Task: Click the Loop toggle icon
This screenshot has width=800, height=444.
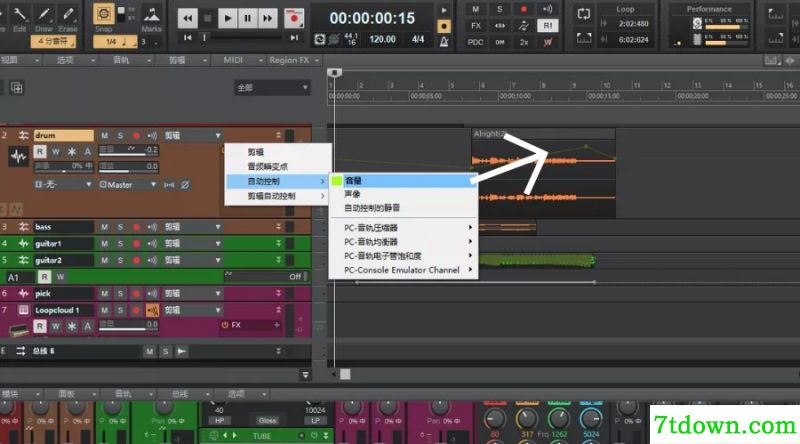Action: (x=584, y=13)
